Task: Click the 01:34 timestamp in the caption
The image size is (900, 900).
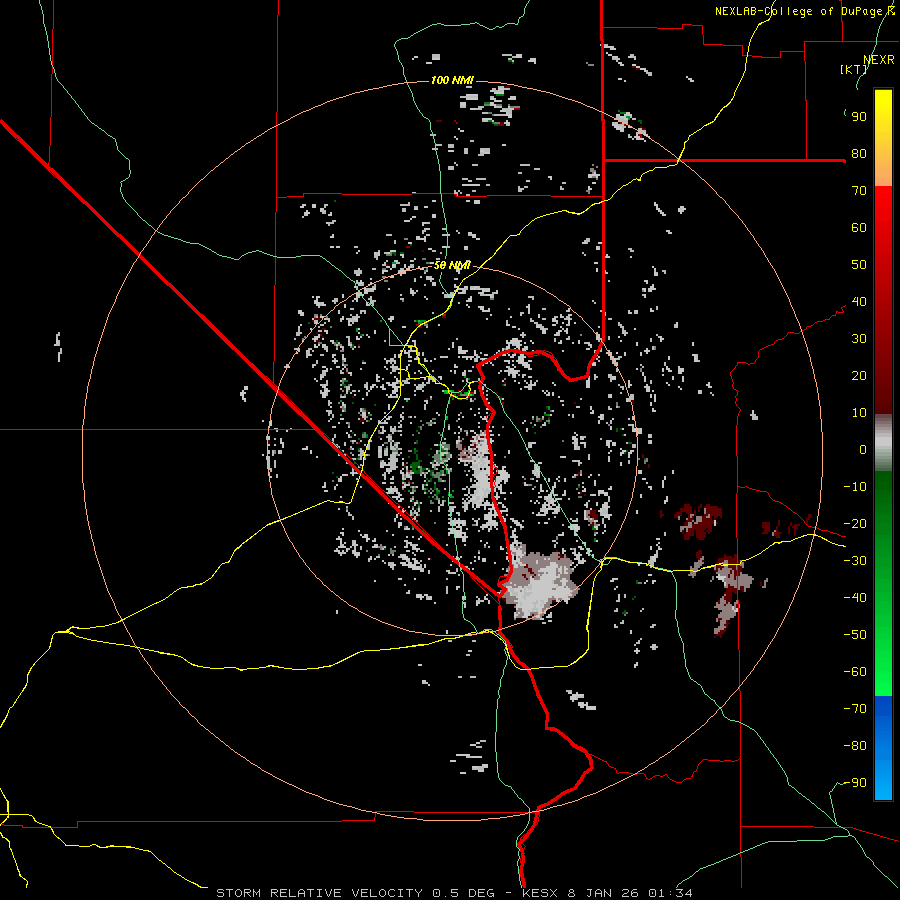Action: (x=670, y=893)
